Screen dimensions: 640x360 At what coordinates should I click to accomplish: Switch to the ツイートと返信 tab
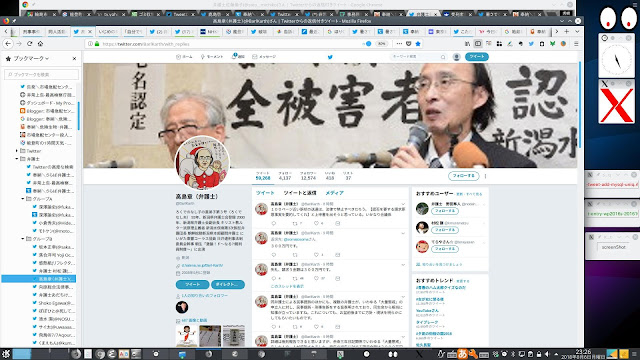coord(300,193)
